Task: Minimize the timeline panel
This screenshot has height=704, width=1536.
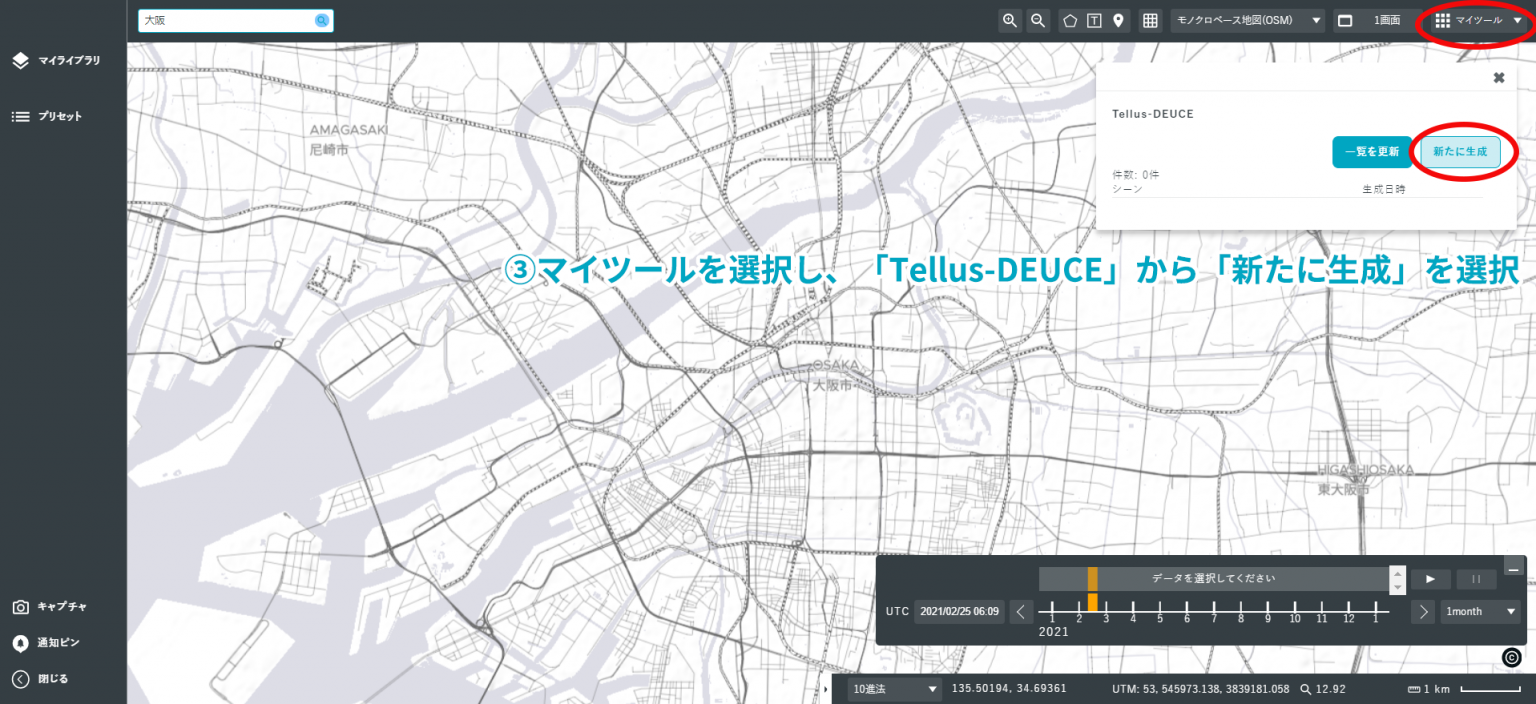Action: [x=1513, y=568]
